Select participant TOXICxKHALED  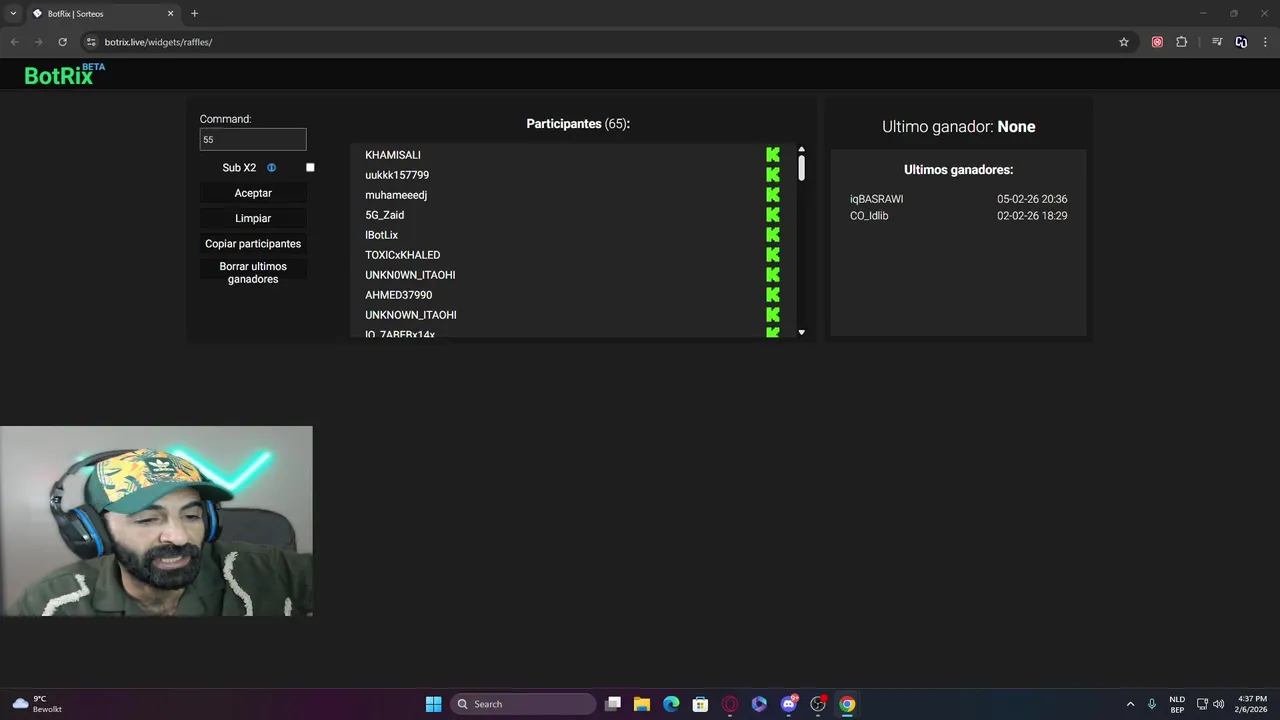pos(403,255)
